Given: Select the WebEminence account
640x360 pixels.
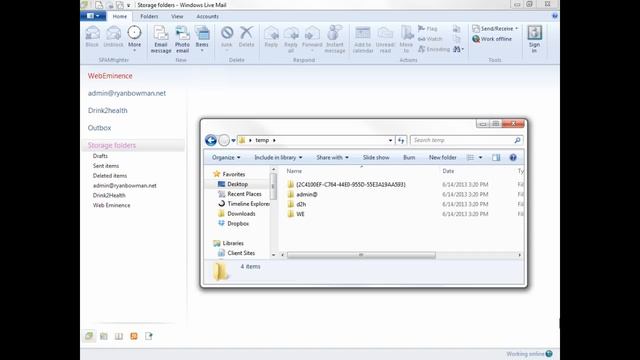Looking at the screenshot, I should [x=110, y=76].
